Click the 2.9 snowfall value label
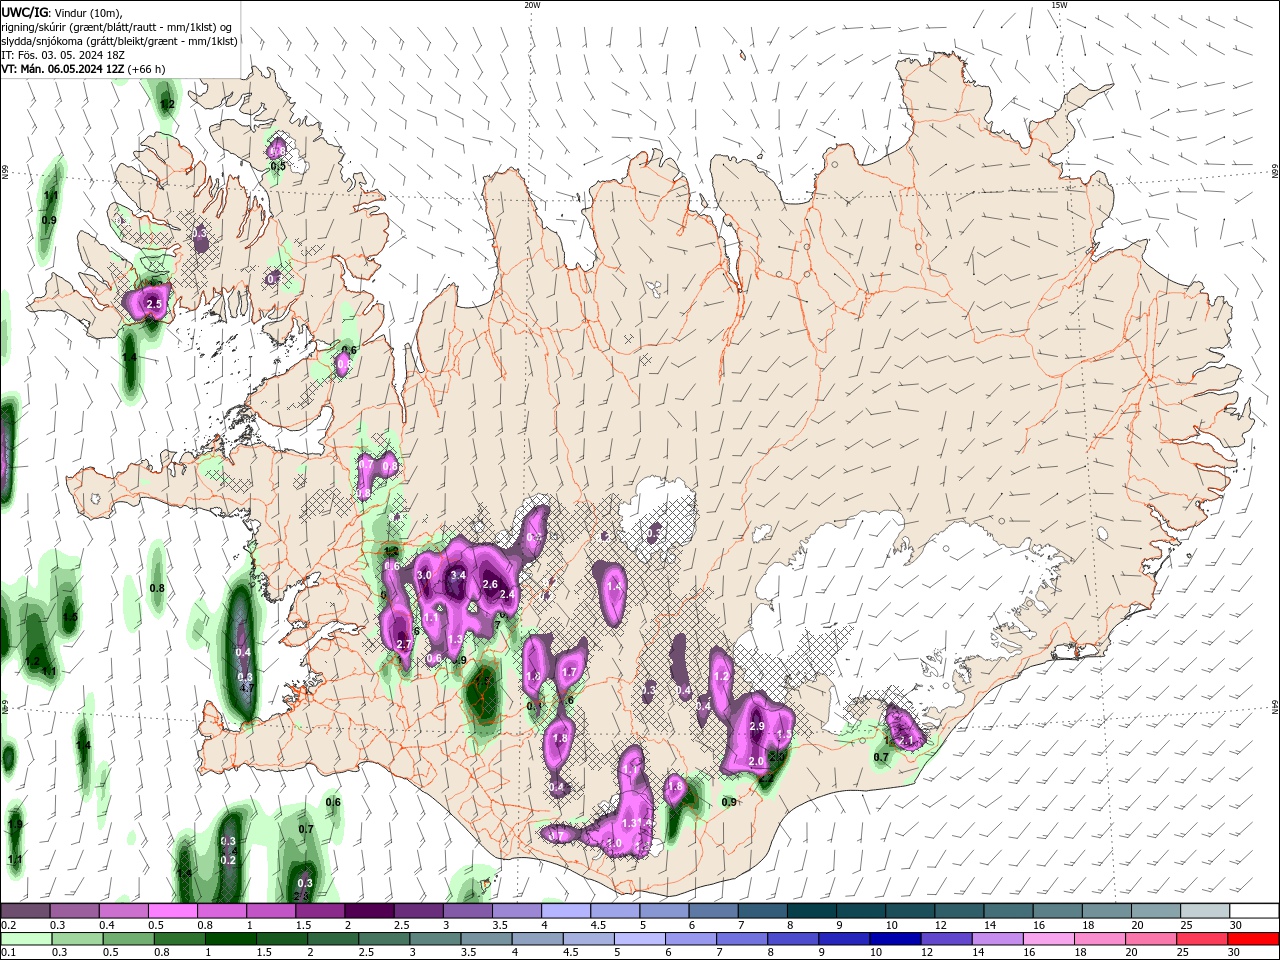This screenshot has height=960, width=1280. tap(757, 726)
